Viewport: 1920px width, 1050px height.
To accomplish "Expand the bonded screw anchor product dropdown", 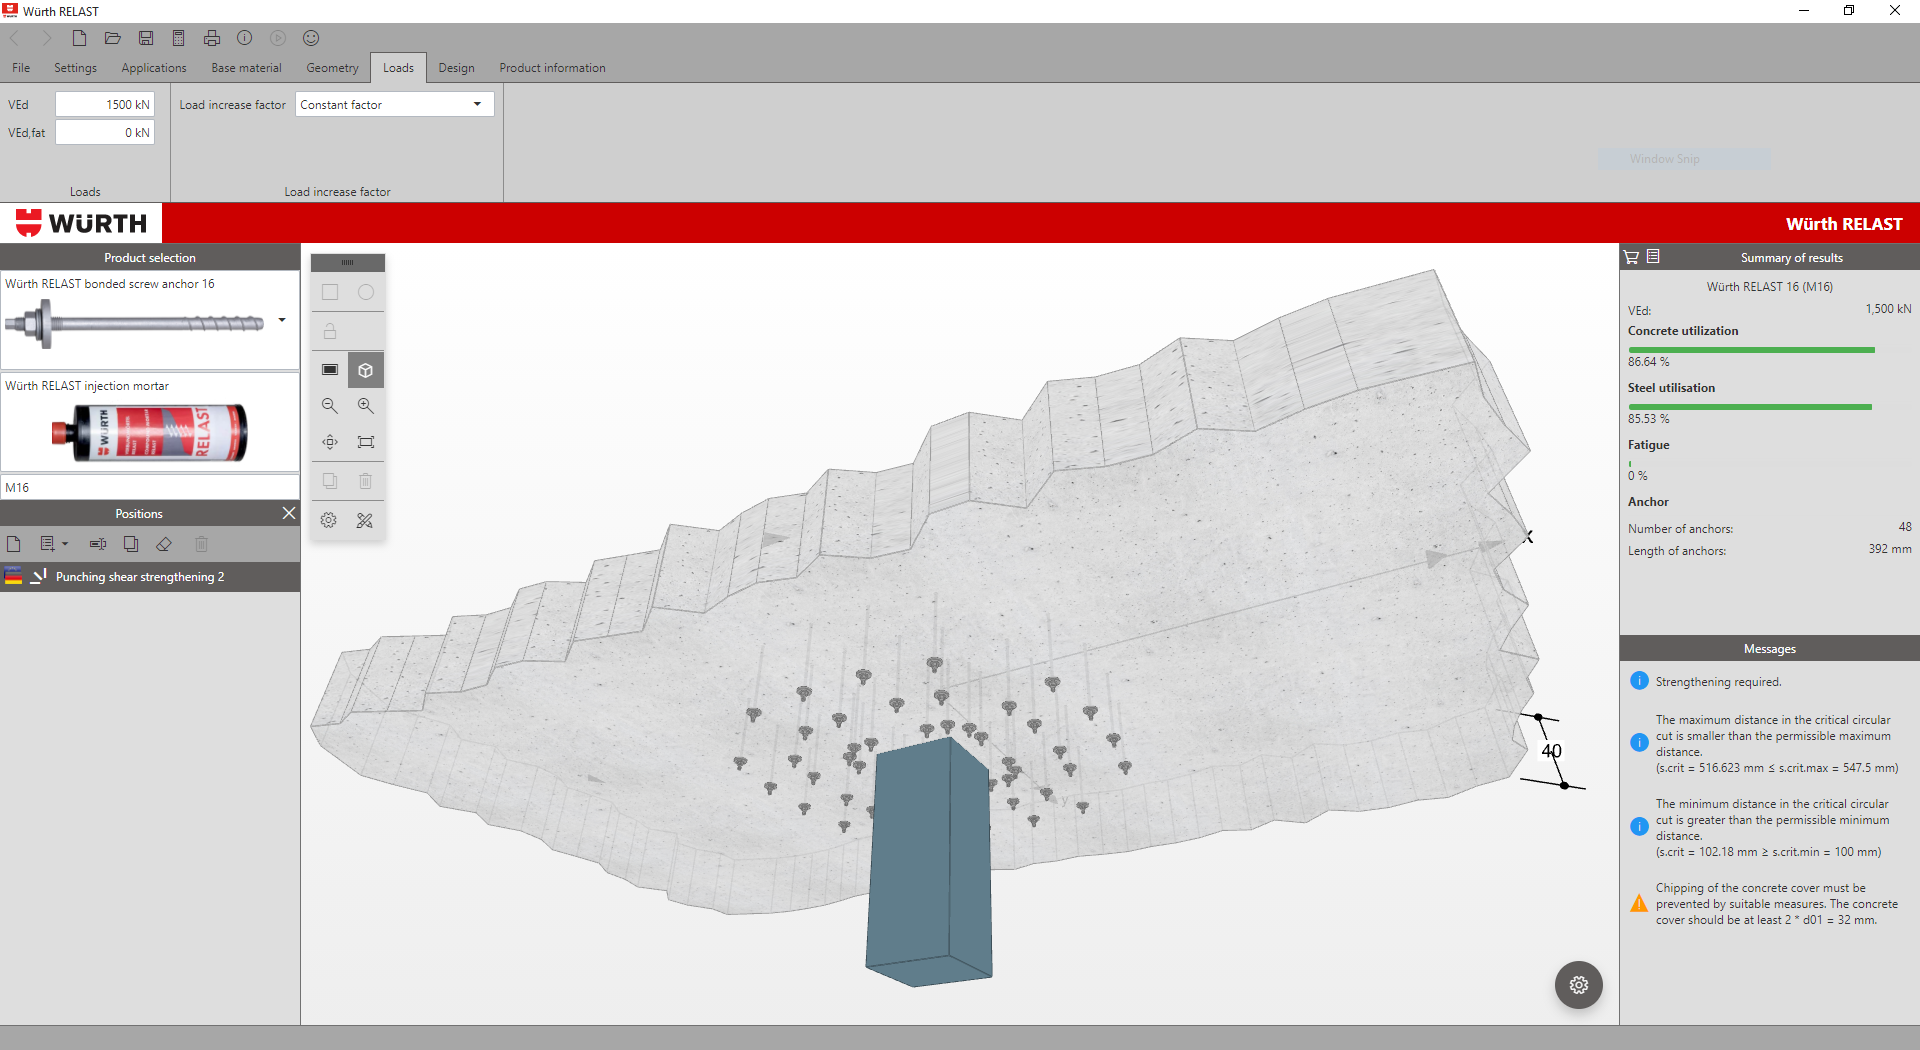I will pos(282,320).
